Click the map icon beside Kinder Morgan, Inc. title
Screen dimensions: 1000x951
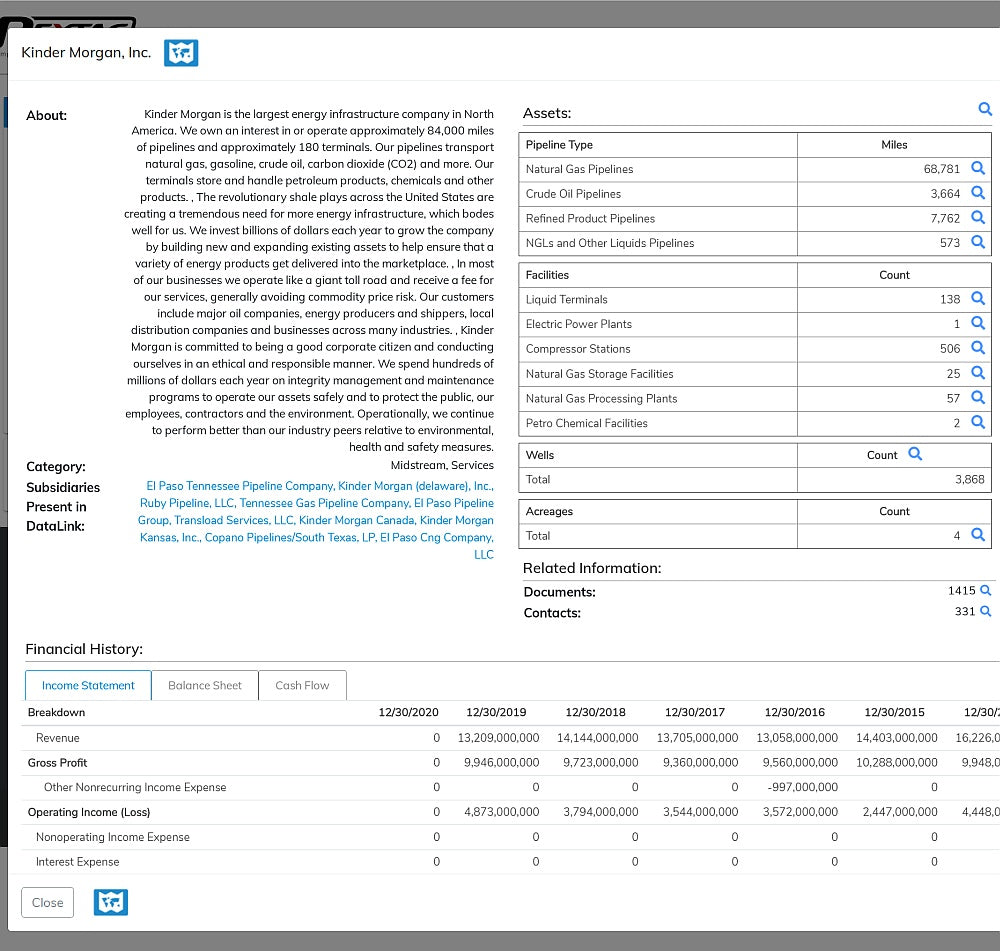[x=181, y=53]
